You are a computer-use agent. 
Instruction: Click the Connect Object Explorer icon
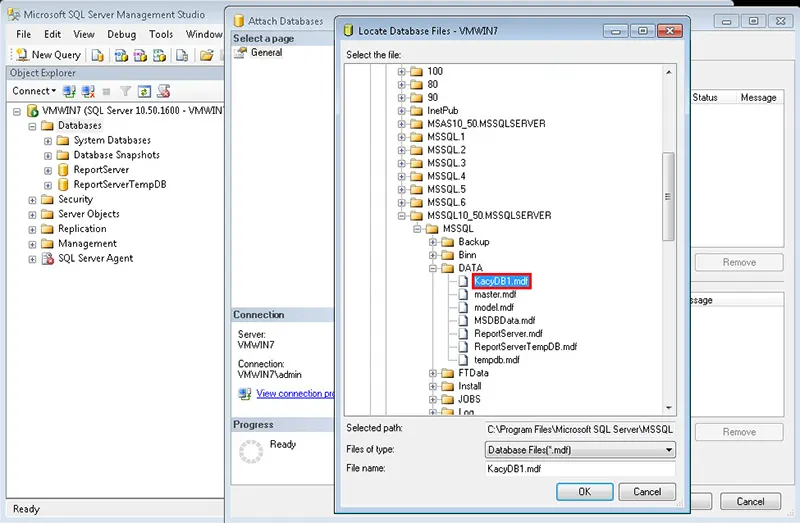(x=69, y=91)
